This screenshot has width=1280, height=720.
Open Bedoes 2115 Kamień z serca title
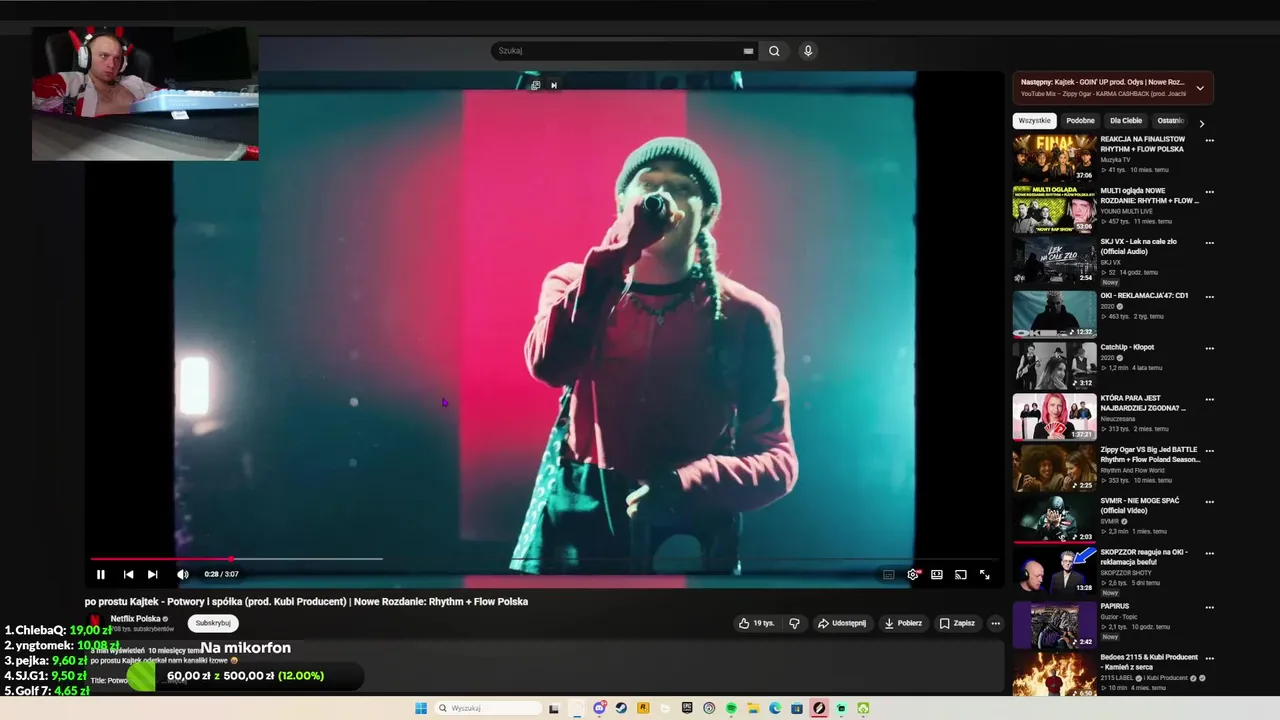pyautogui.click(x=1149, y=662)
